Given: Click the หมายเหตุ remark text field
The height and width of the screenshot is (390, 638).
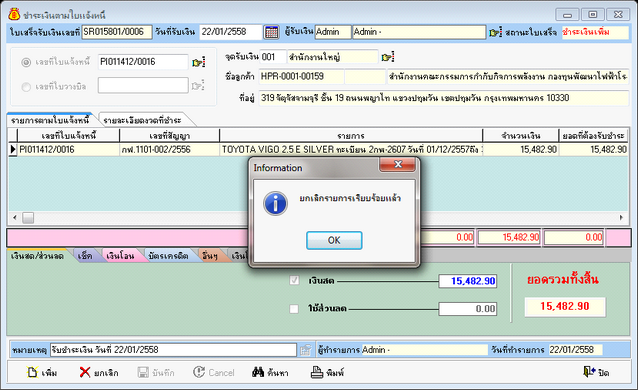Looking at the screenshot, I should click(x=173, y=350).
